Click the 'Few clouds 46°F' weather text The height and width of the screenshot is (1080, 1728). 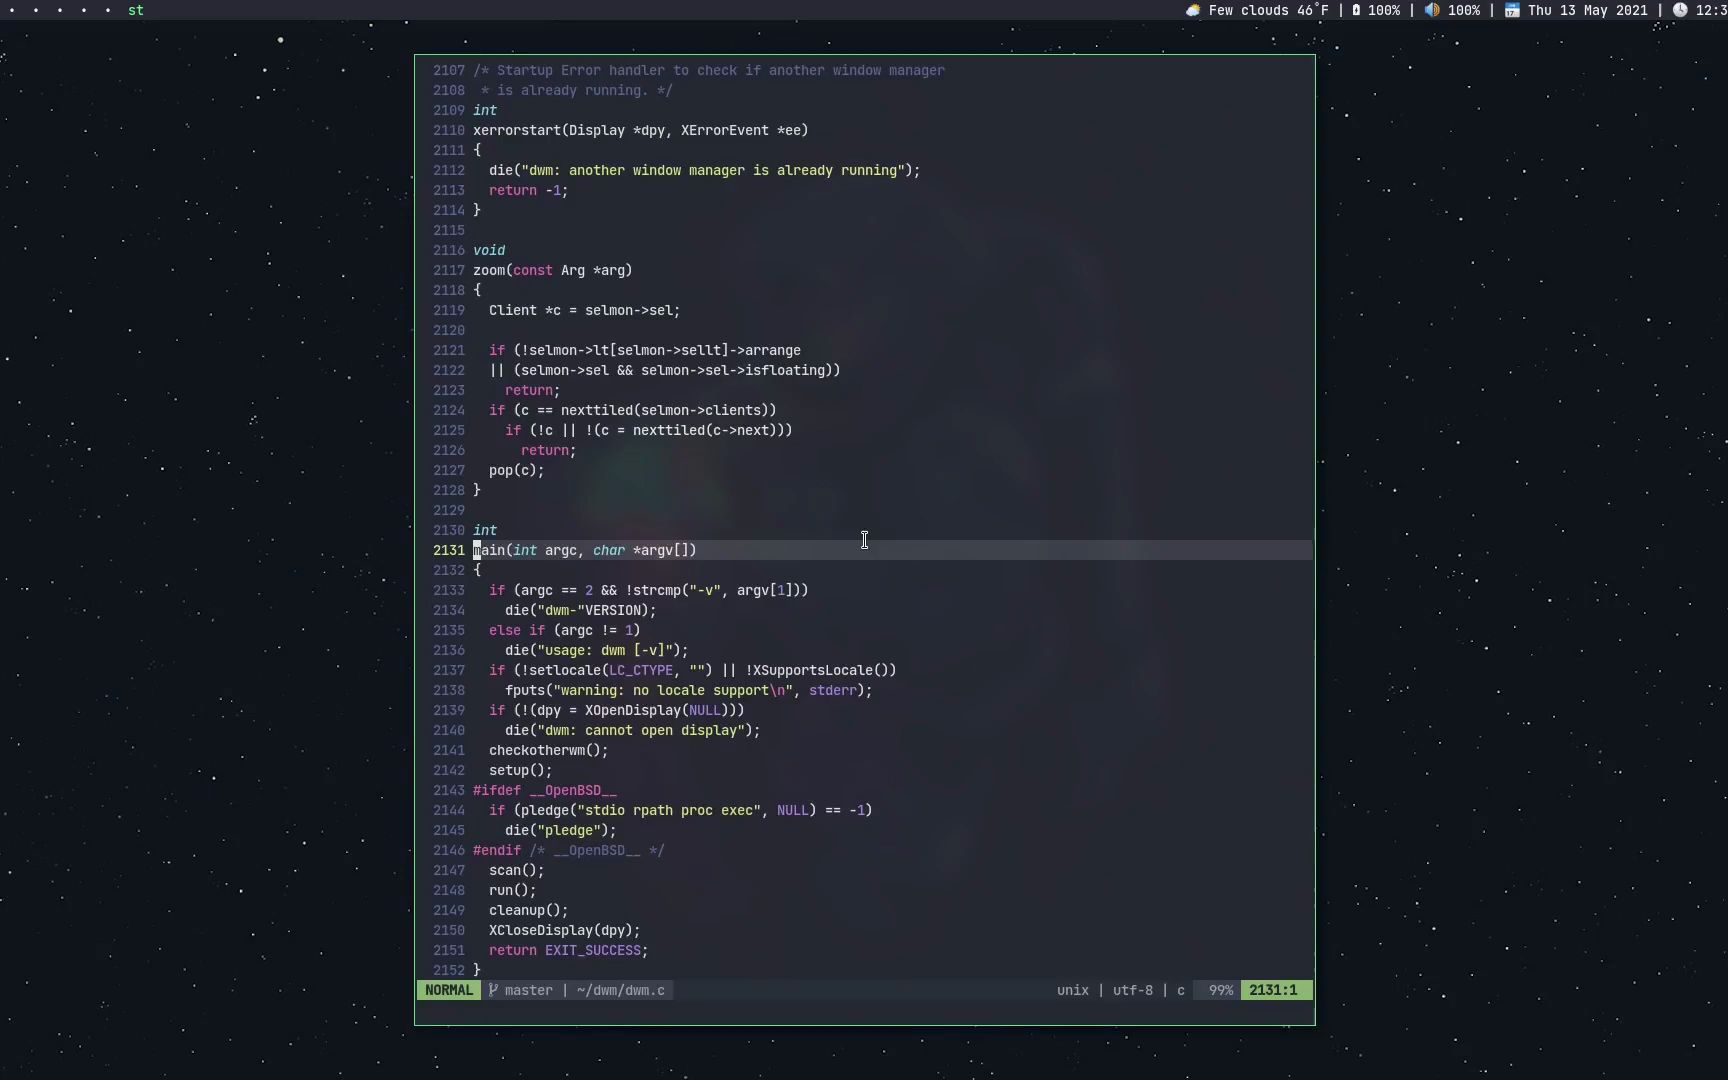click(x=1269, y=10)
